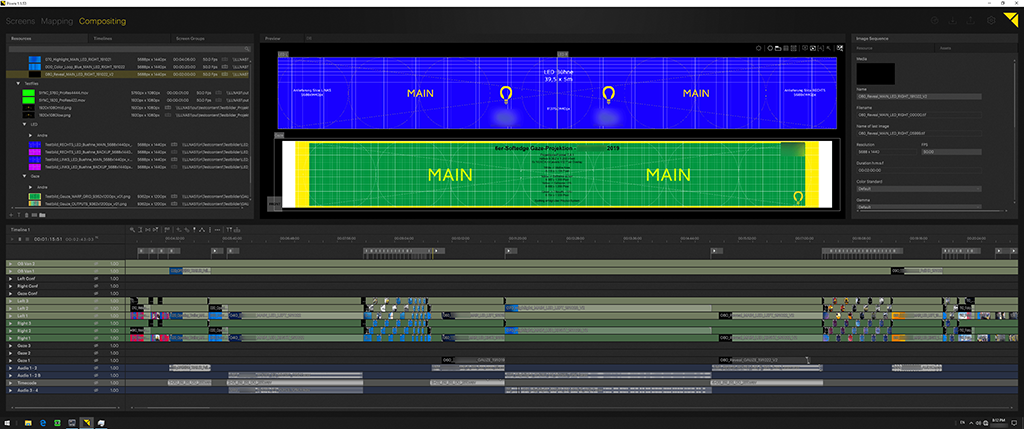The image size is (1024, 429).
Task: Toggle the lock on Audio 1 - 2 track
Action: (x=96, y=369)
